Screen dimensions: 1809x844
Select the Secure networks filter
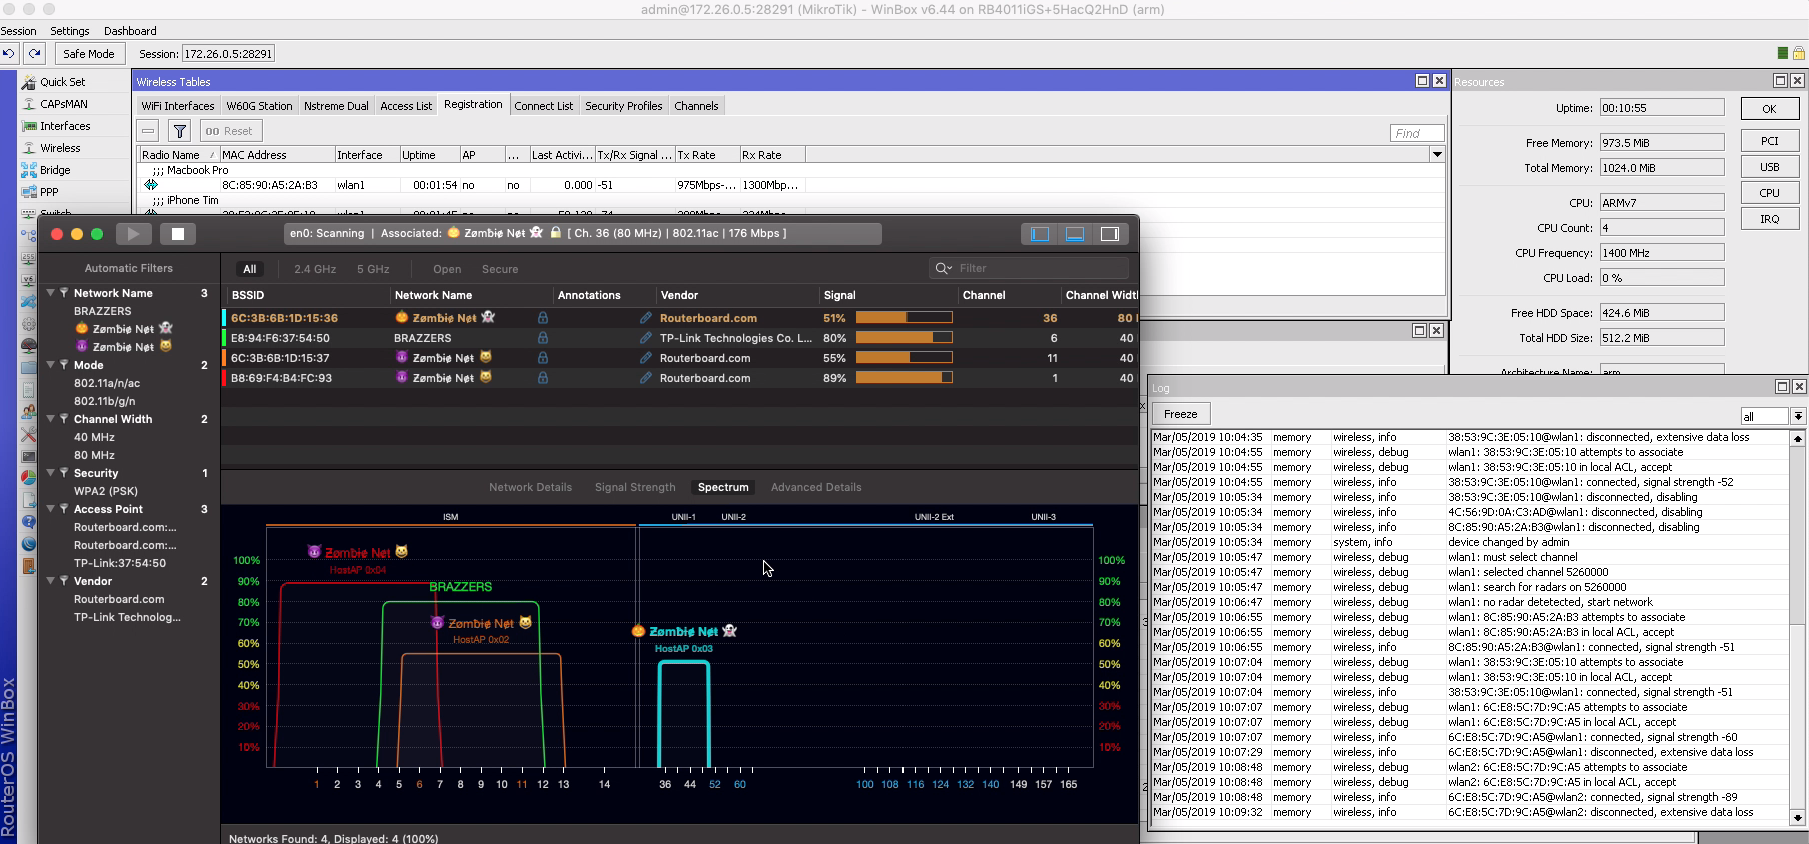(500, 269)
